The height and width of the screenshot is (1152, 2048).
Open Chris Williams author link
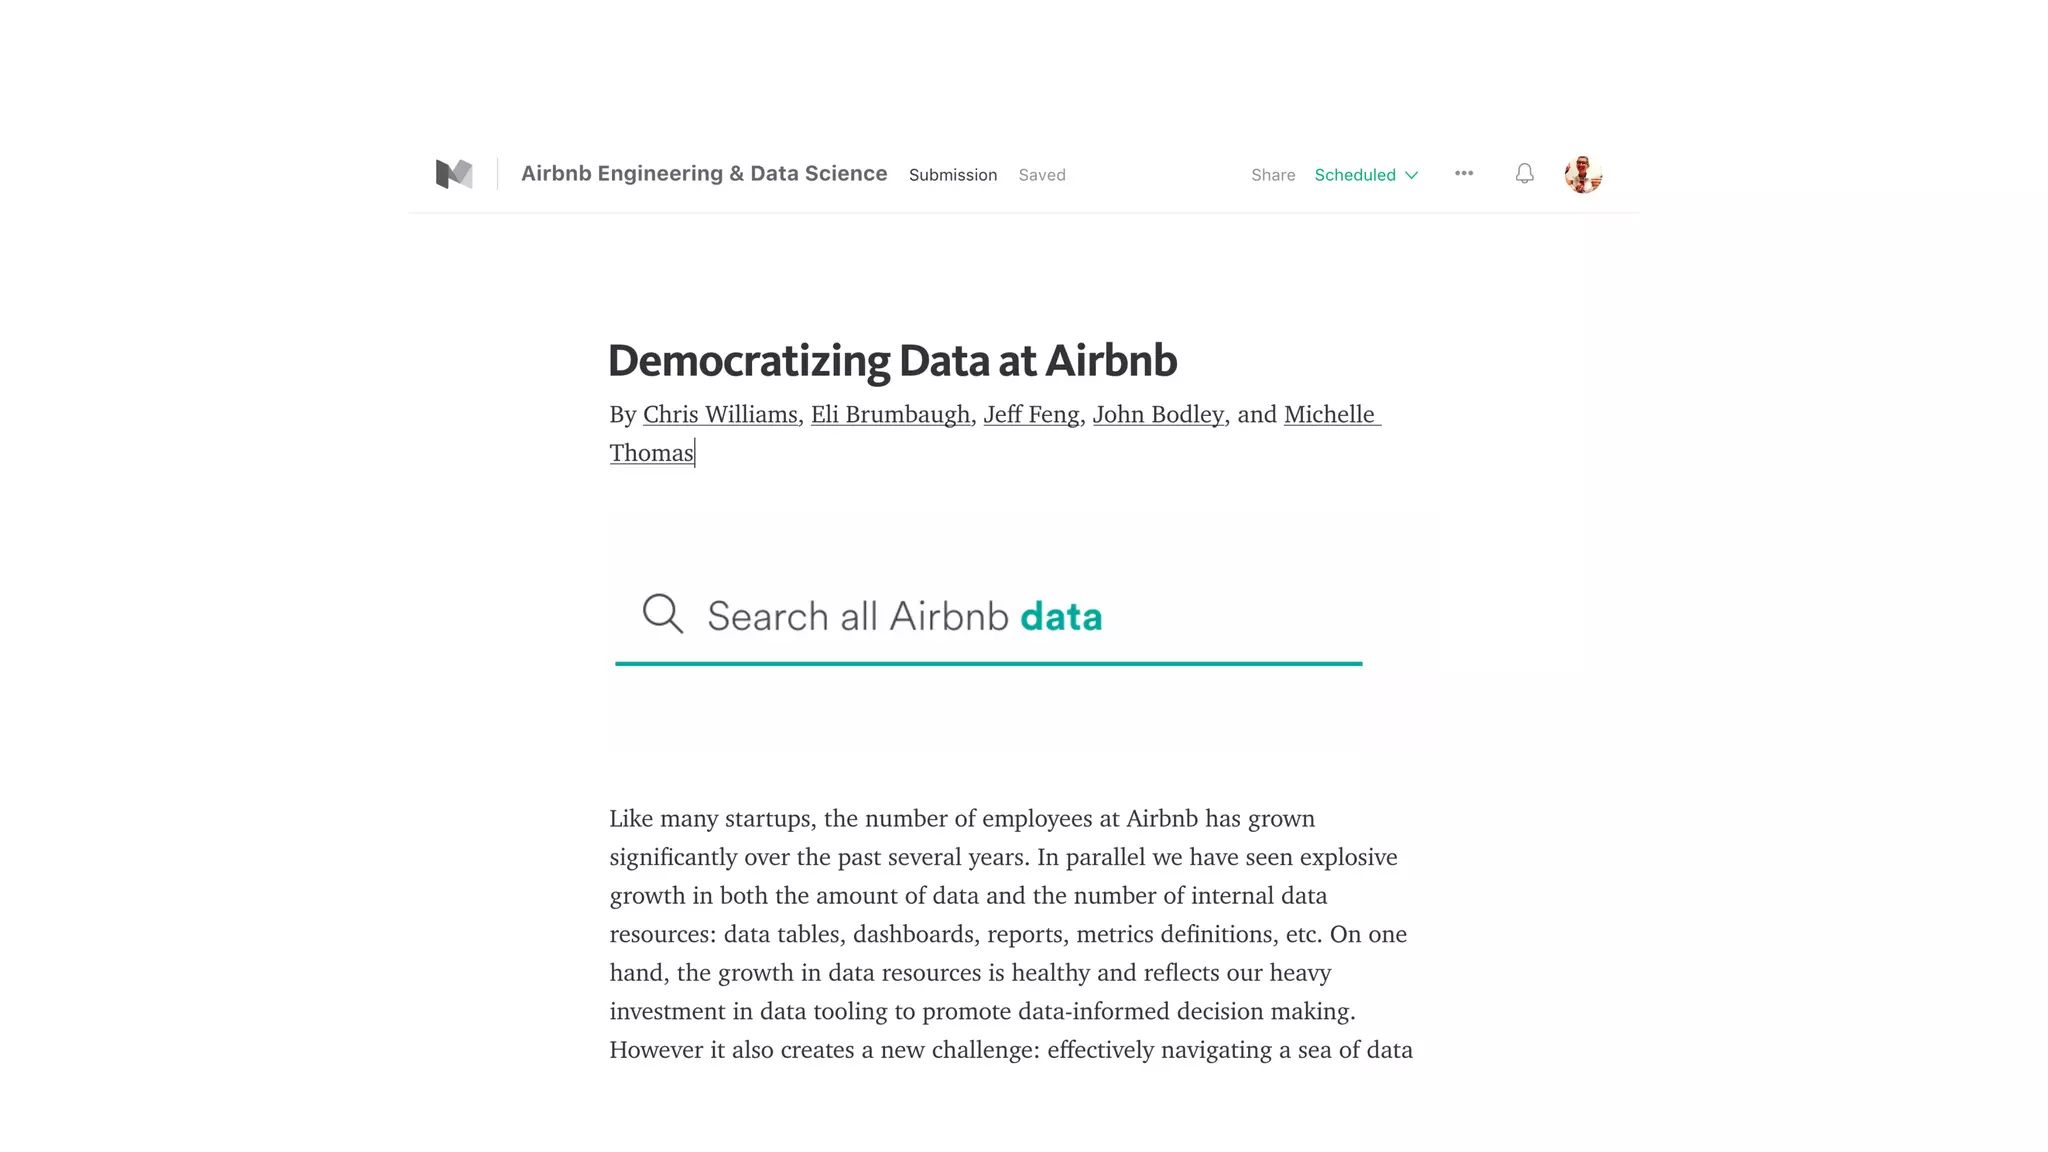click(719, 414)
